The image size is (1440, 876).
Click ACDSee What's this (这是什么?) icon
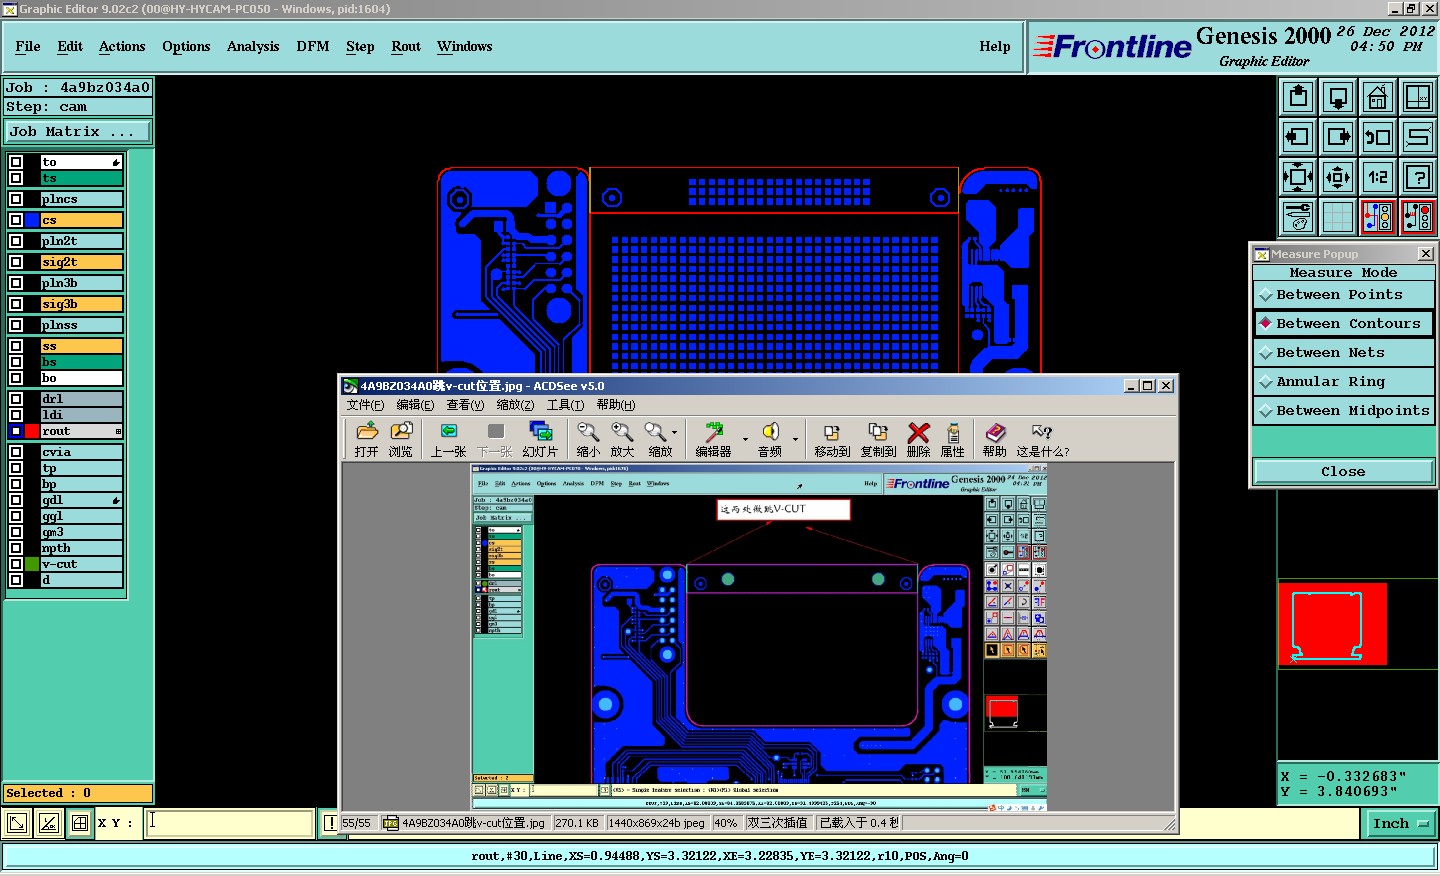pyautogui.click(x=1042, y=439)
